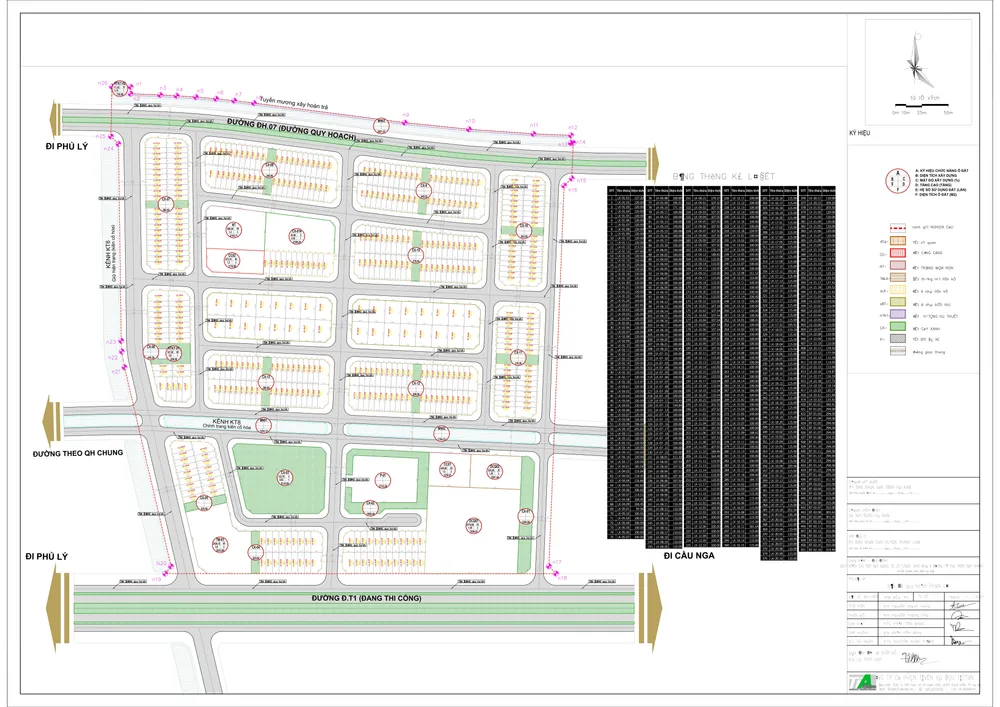This screenshot has width=1000, height=707.
Task: Click the TA company logo in title block
Action: coord(861,681)
